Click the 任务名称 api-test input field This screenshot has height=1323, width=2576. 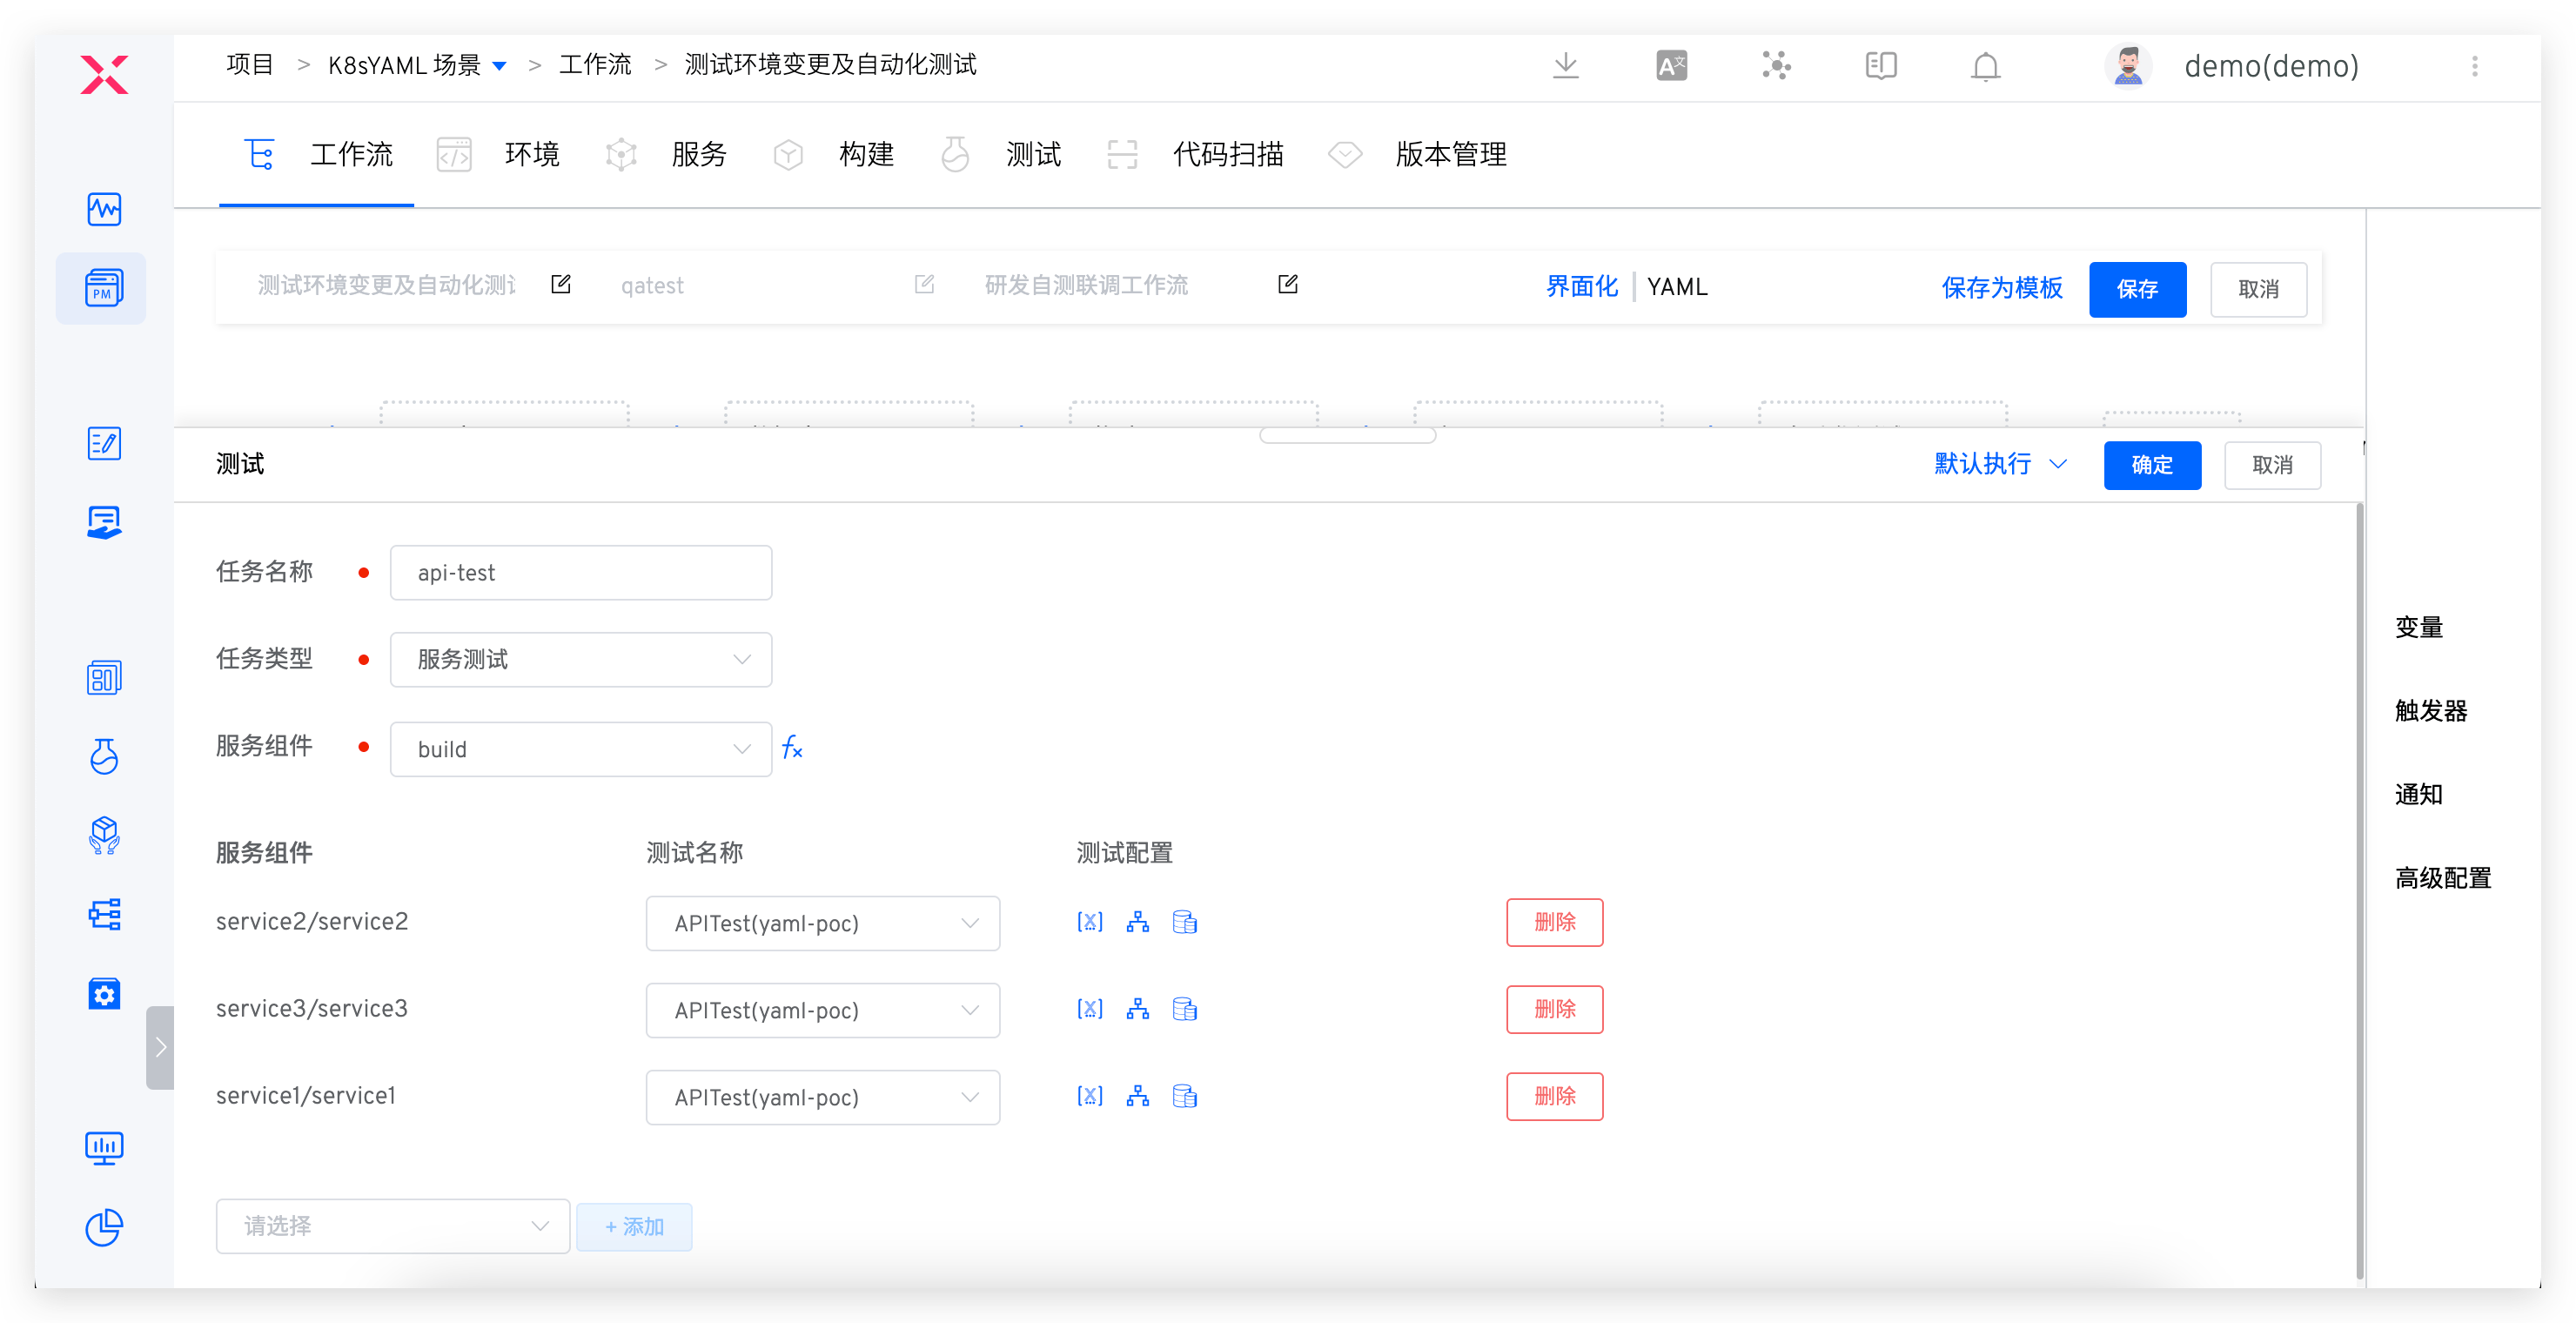(x=580, y=573)
